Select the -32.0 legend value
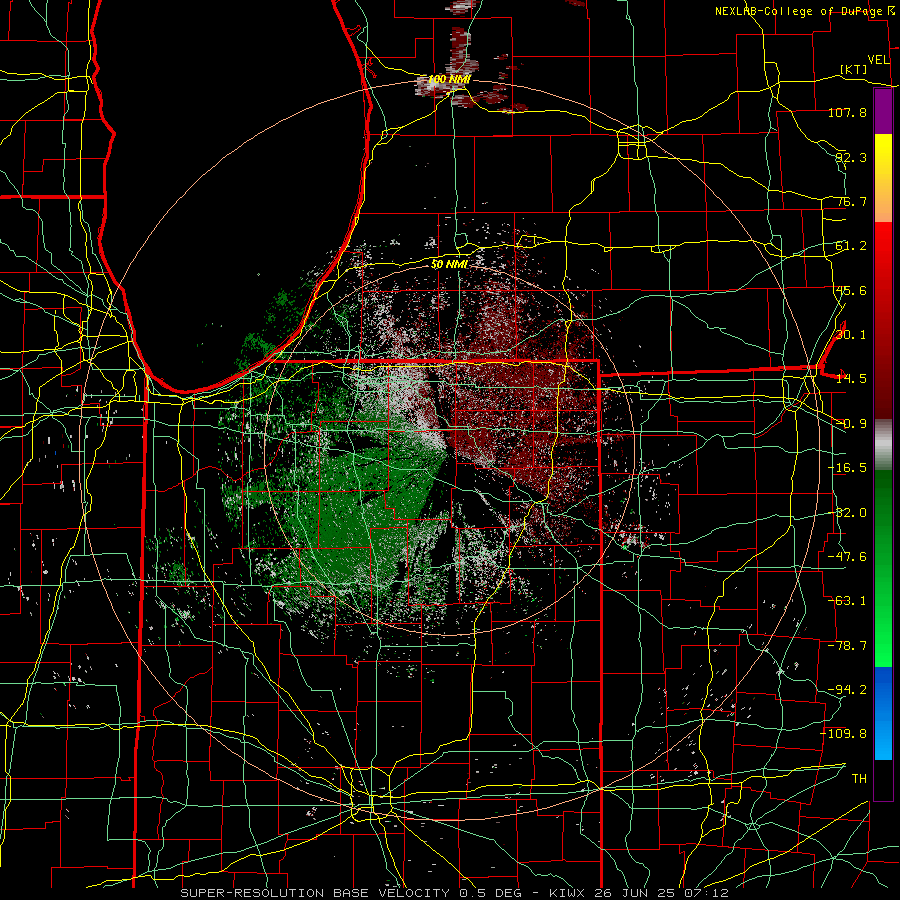Image resolution: width=900 pixels, height=900 pixels. click(x=847, y=513)
